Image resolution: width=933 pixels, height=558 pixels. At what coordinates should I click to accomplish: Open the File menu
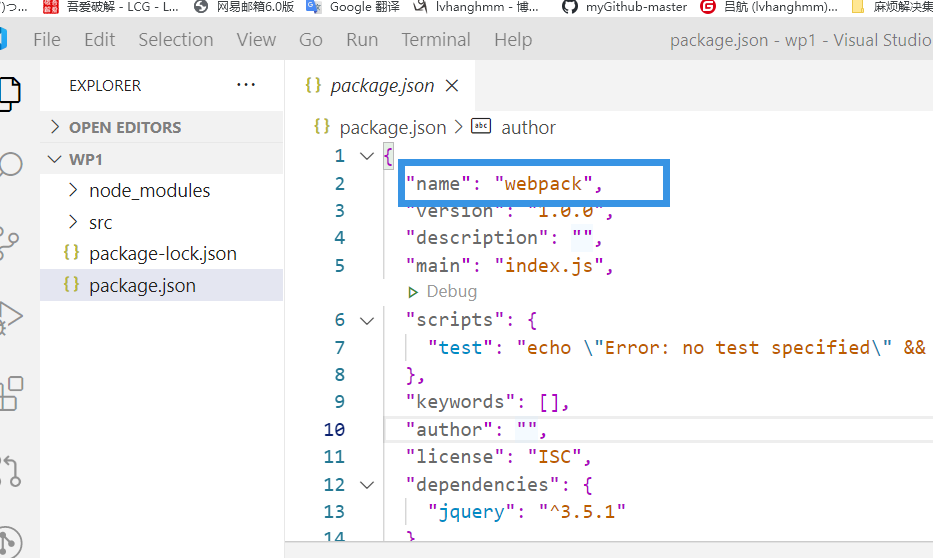pos(47,40)
